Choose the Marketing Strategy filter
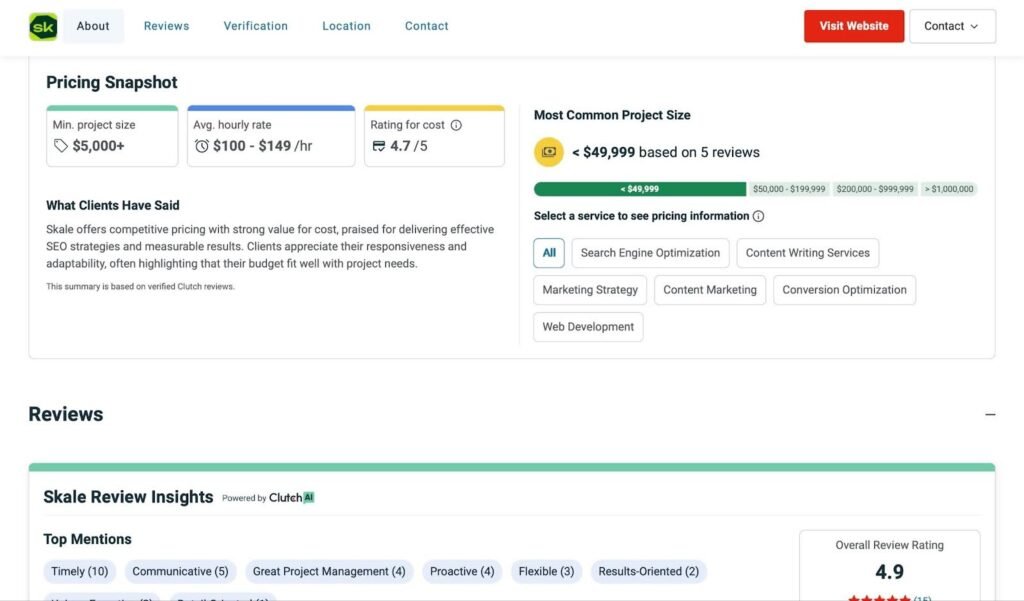This screenshot has height=601, width=1024. 590,290
